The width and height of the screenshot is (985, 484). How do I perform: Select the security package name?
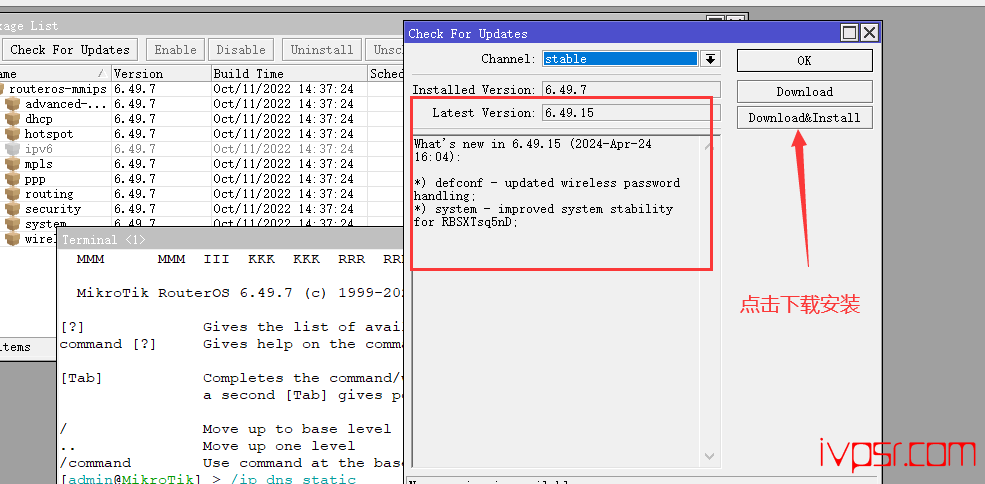pyautogui.click(x=53, y=209)
